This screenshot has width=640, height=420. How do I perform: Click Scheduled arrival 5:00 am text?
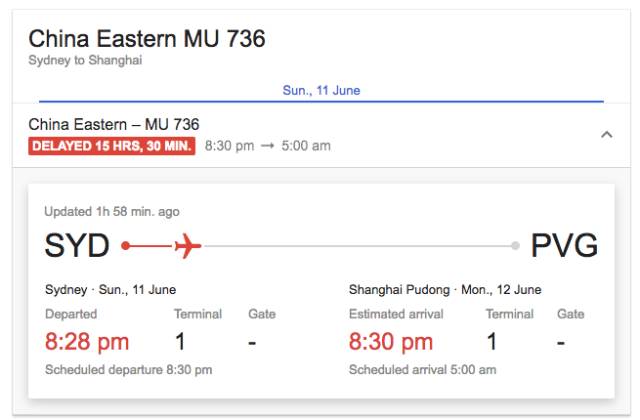(423, 370)
